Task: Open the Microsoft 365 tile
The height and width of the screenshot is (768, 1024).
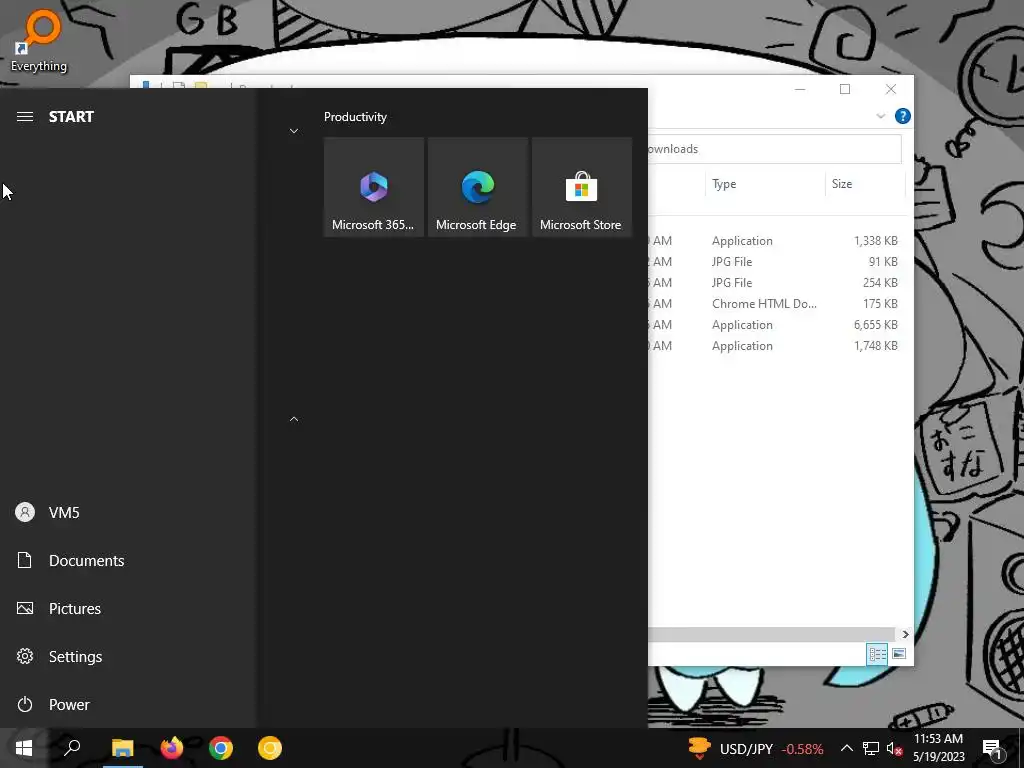Action: pyautogui.click(x=374, y=187)
